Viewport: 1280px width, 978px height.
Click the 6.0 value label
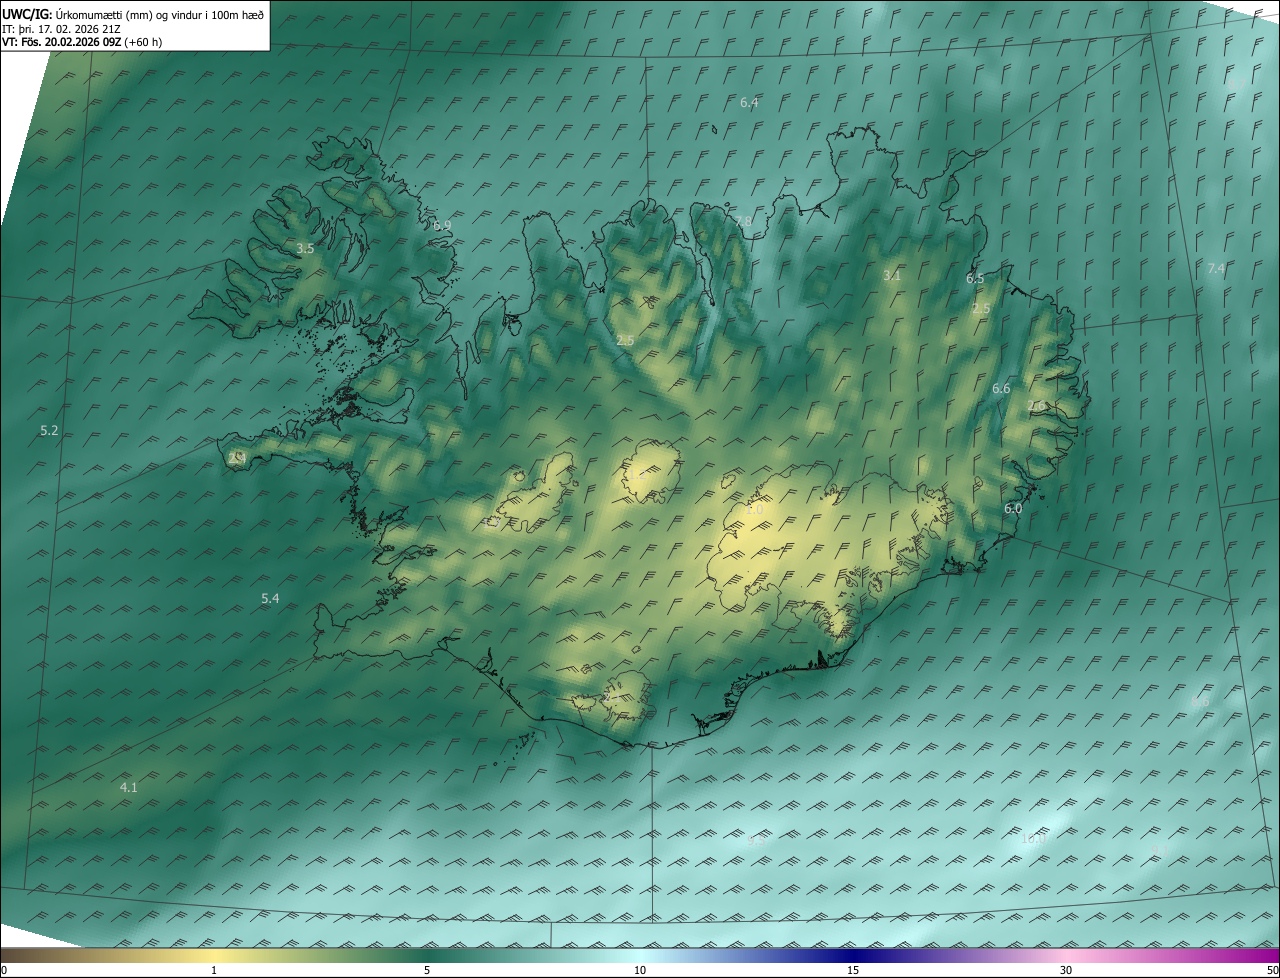coord(1013,508)
